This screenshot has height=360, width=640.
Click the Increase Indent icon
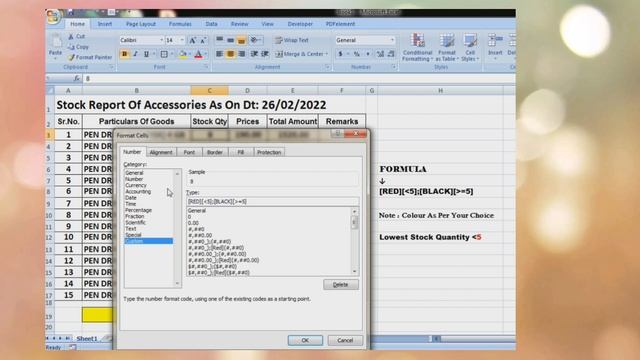click(x=265, y=54)
